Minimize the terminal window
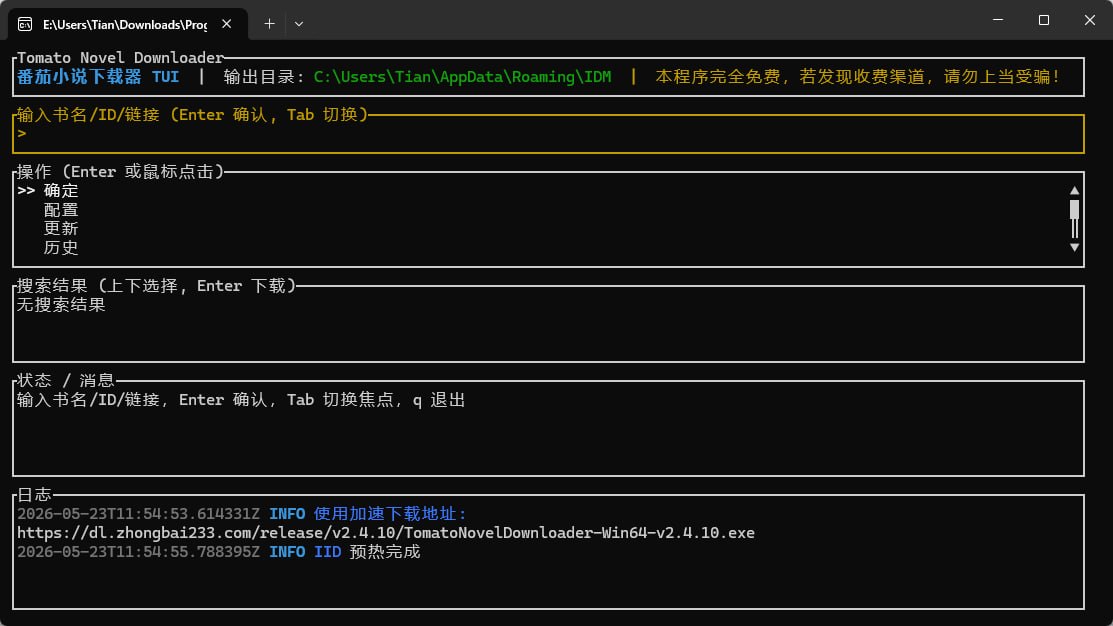The image size is (1113, 626). 998,21
